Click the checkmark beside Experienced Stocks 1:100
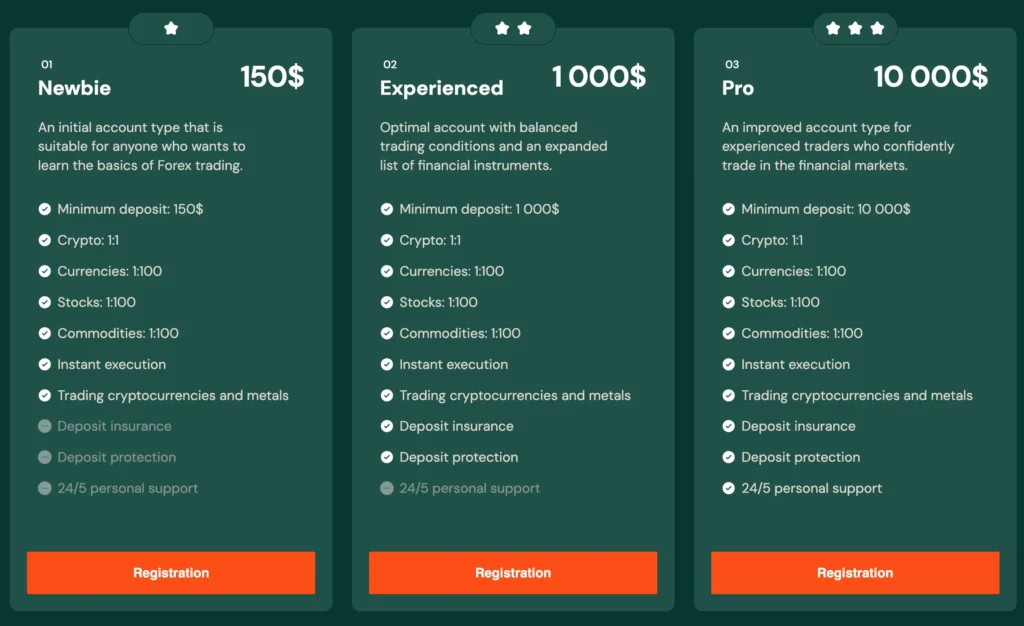 (387, 303)
